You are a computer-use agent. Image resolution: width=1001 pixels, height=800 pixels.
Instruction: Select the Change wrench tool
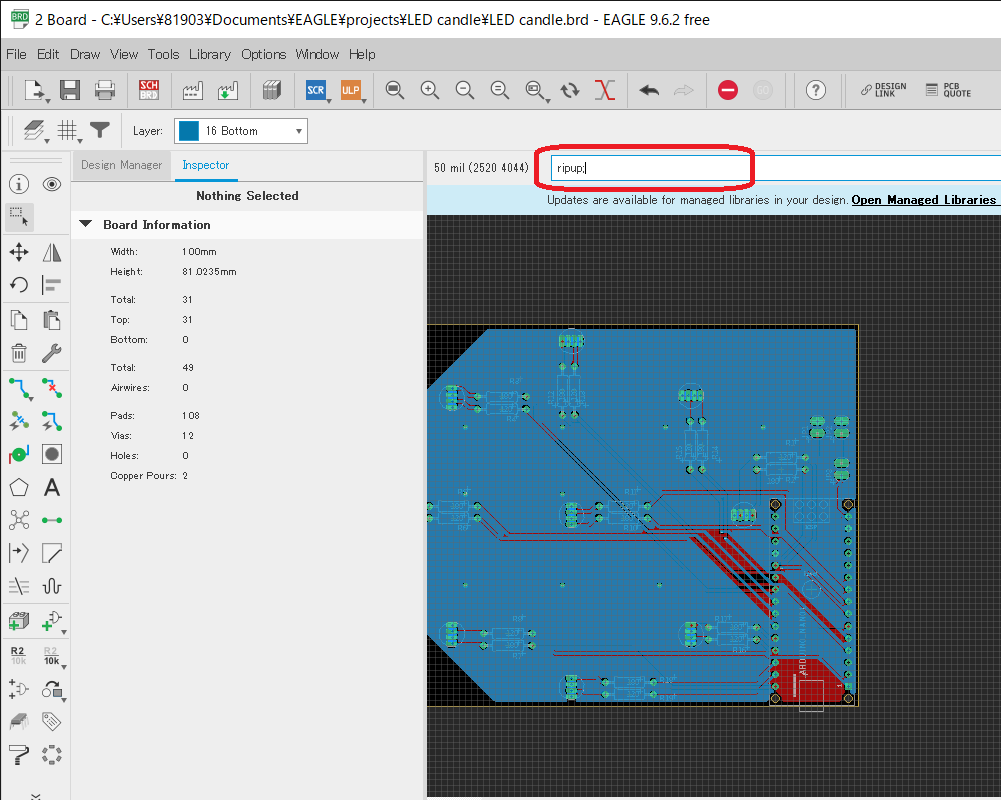(52, 352)
